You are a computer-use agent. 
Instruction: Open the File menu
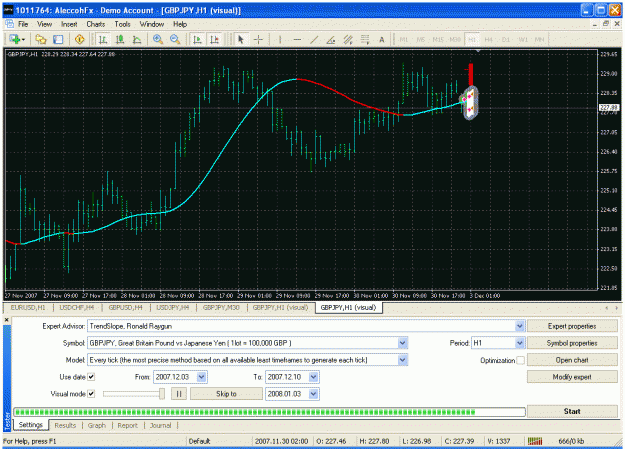coord(23,24)
